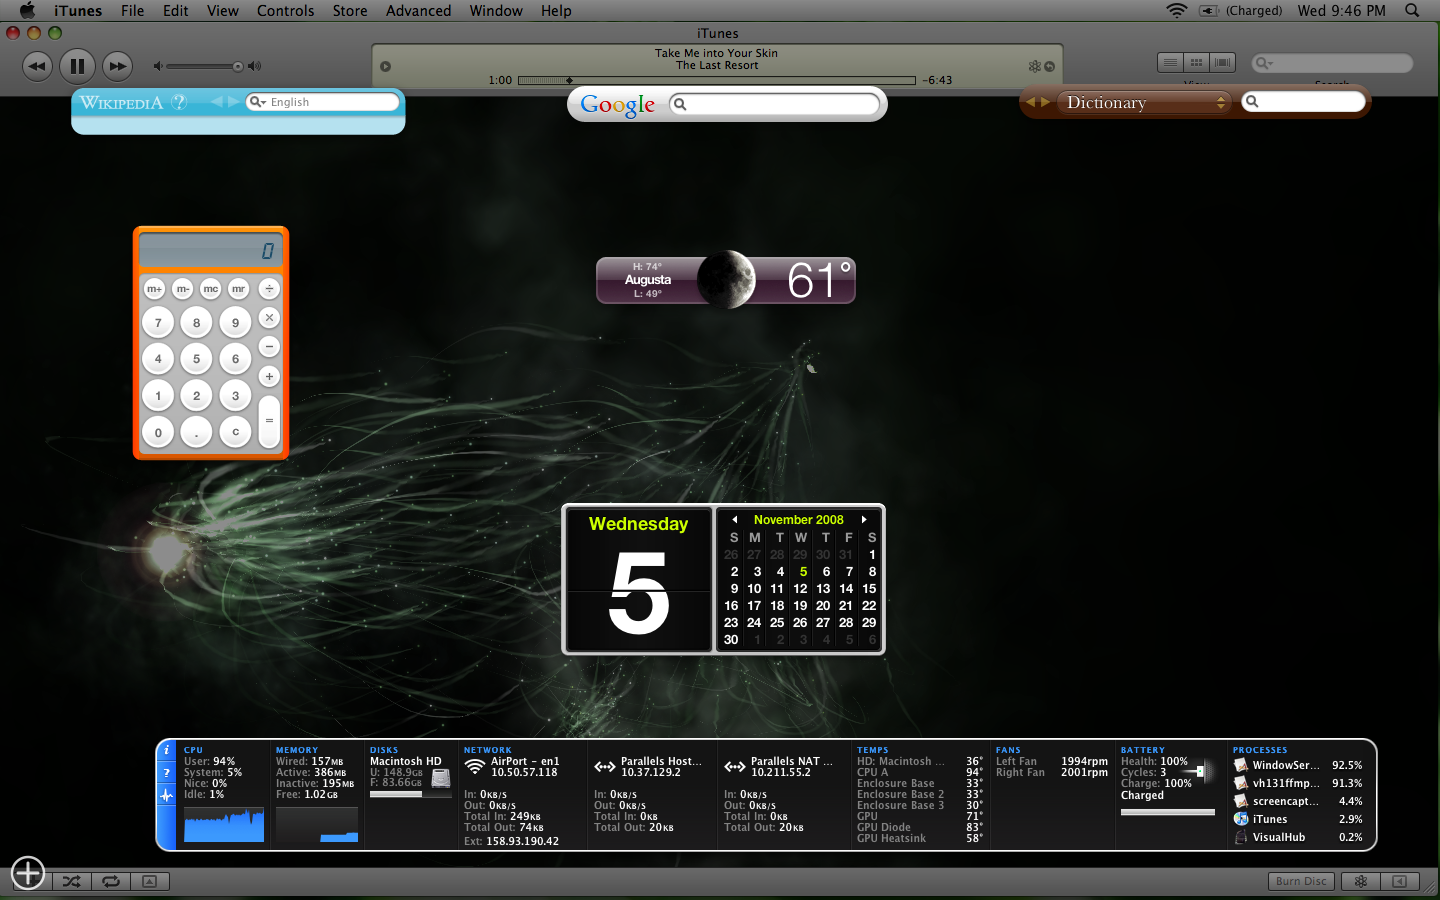
Task: Open iStat widget info button
Action: tap(166, 750)
